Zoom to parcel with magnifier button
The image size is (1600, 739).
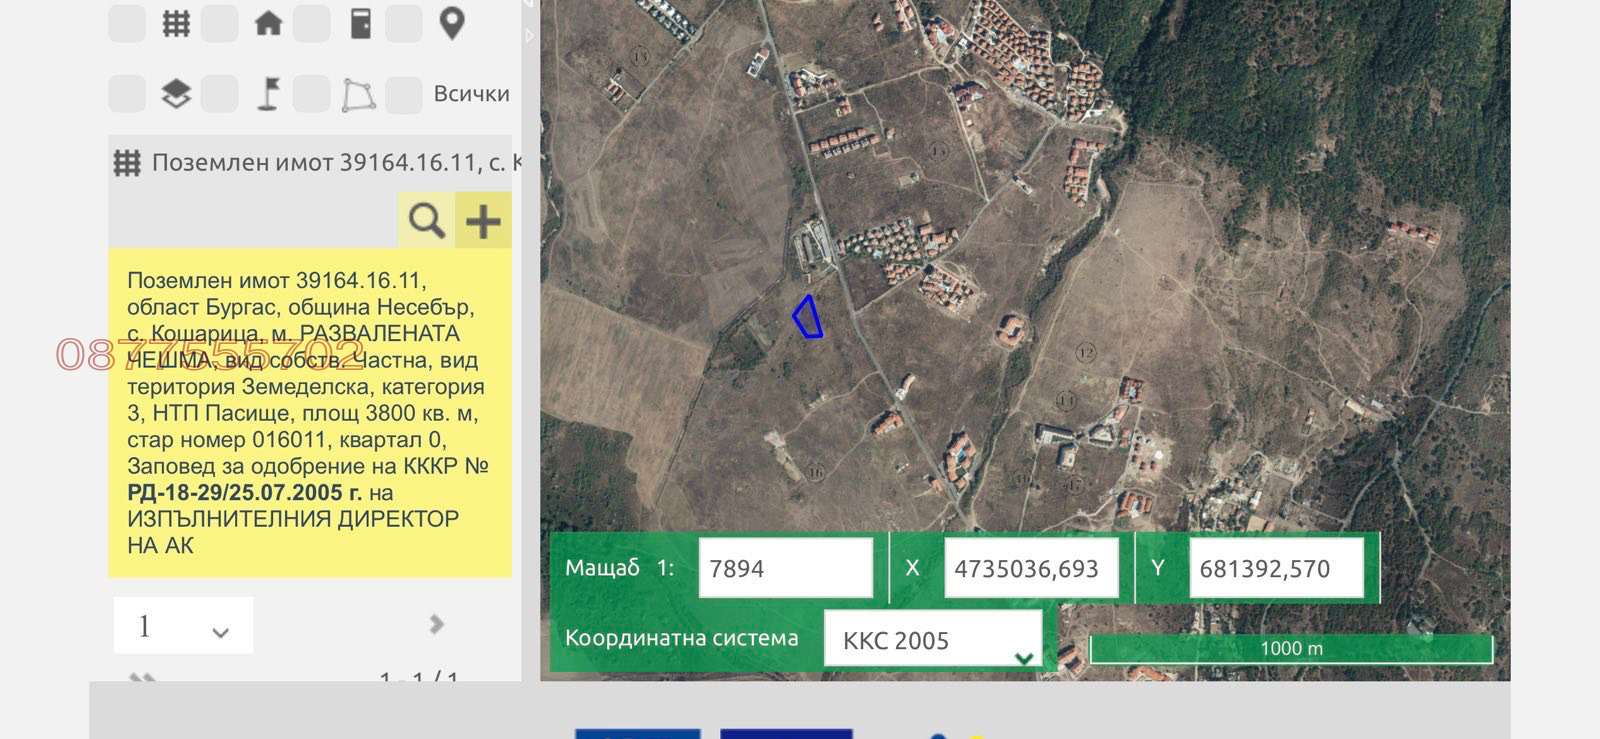point(427,221)
